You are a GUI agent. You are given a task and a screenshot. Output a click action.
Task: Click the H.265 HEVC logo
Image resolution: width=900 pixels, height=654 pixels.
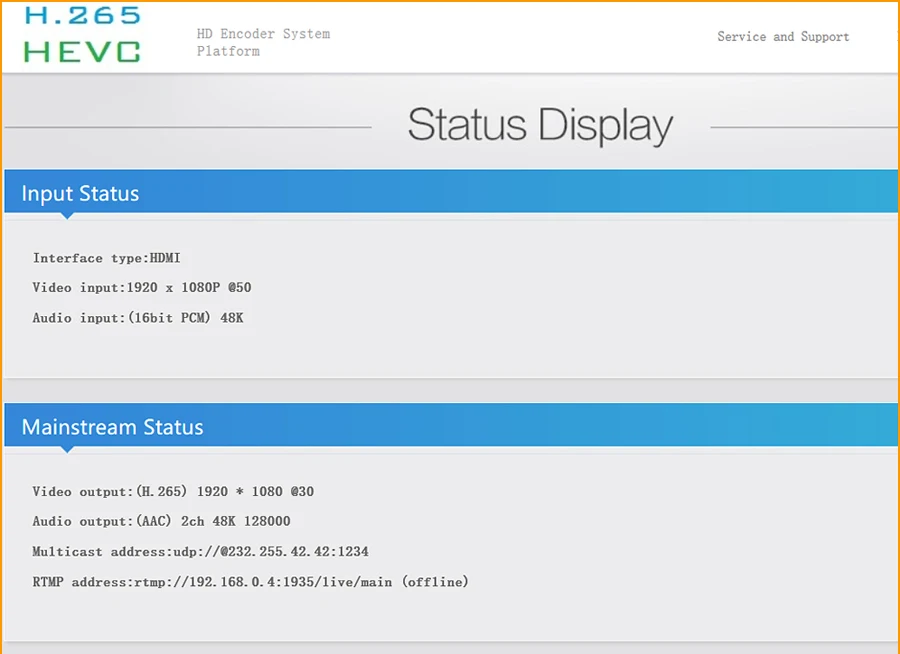82,34
